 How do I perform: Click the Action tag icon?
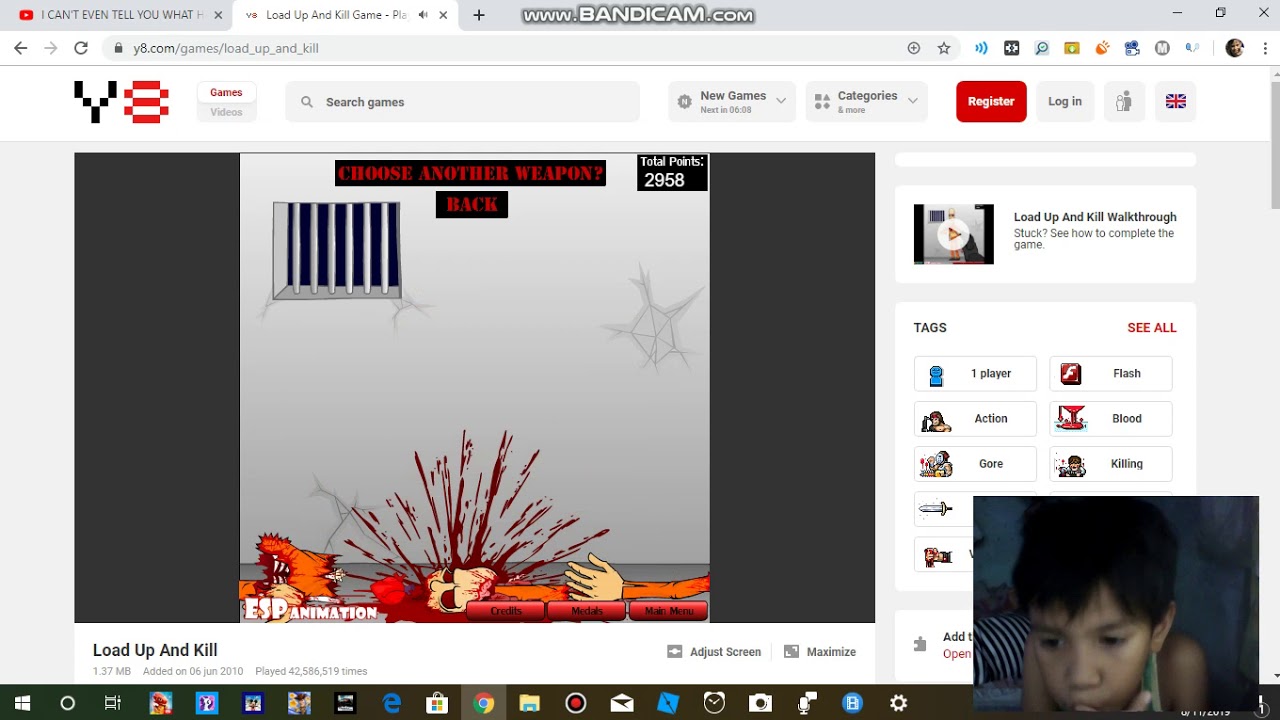pyautogui.click(x=936, y=419)
